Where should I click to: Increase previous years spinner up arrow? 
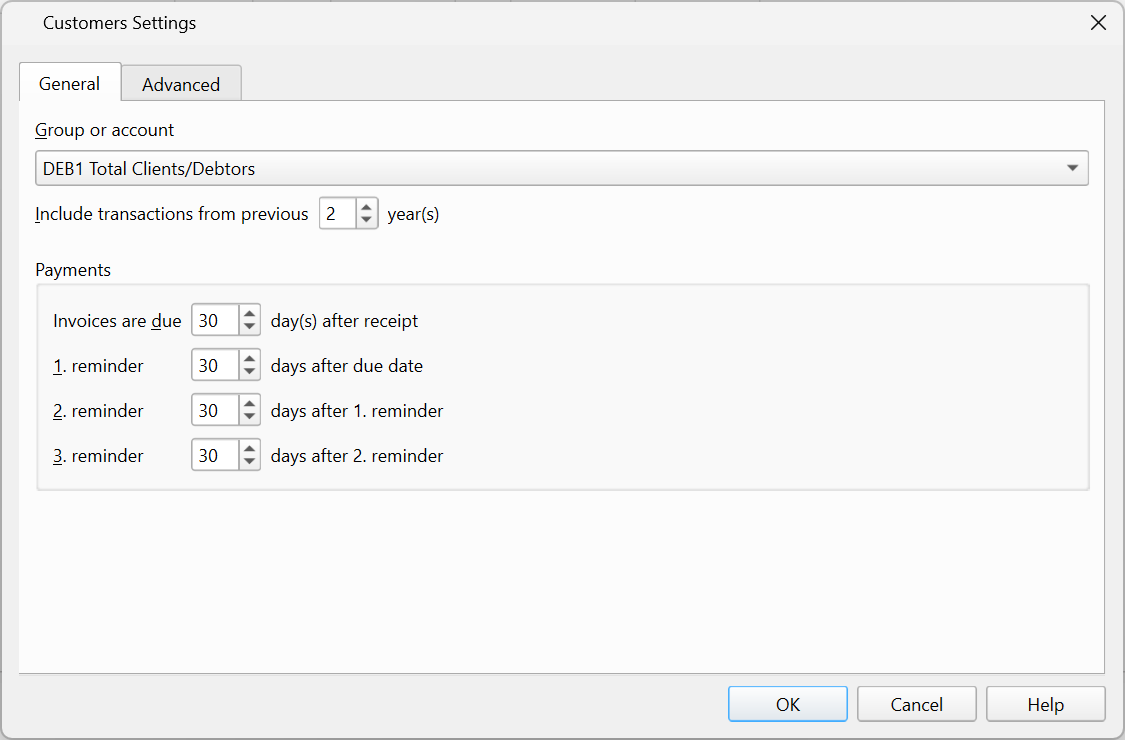tap(366, 207)
